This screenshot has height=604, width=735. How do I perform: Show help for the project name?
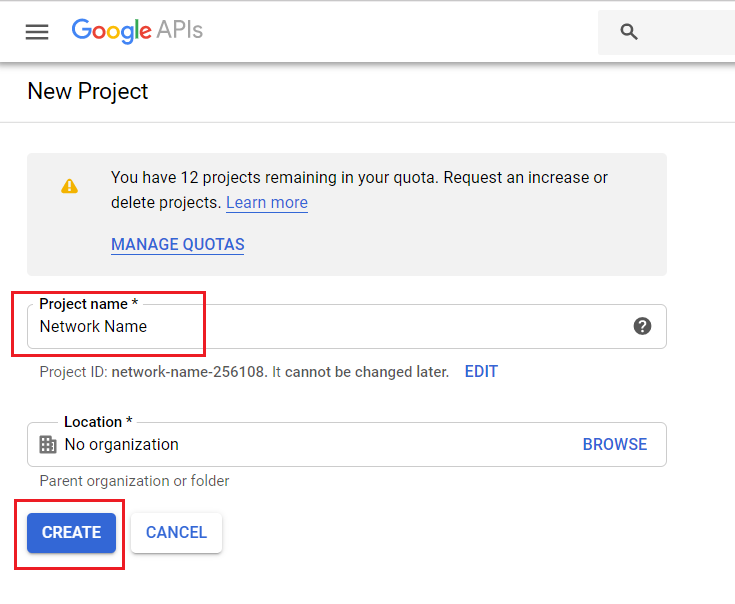tap(642, 326)
